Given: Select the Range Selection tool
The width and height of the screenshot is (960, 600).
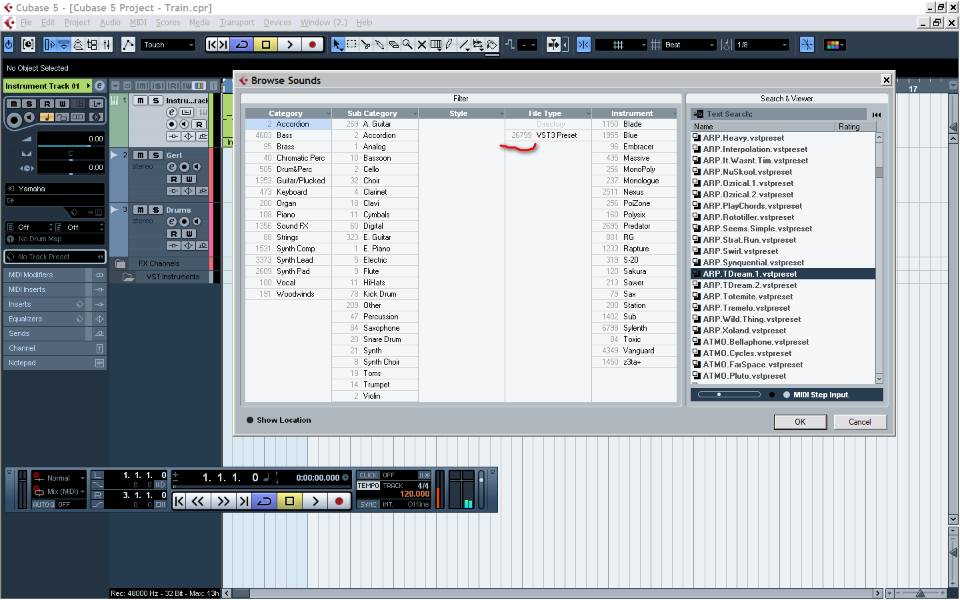Looking at the screenshot, I should point(352,44).
